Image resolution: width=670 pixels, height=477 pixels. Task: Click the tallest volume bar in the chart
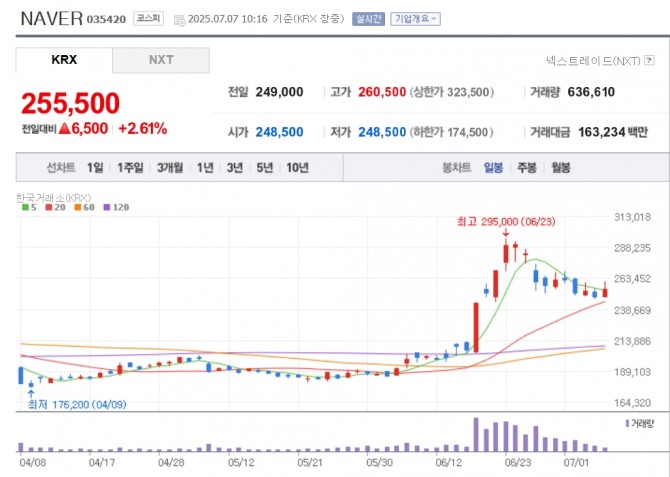476,435
